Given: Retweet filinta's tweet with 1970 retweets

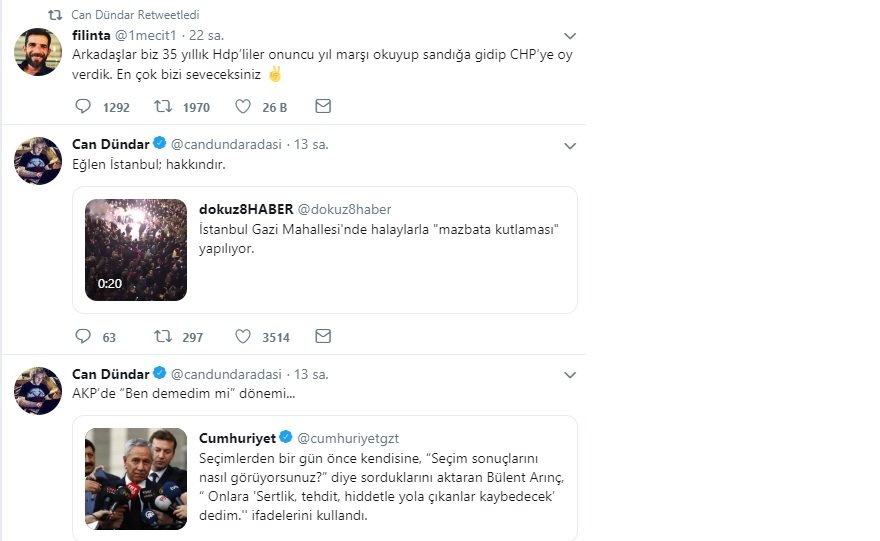Looking at the screenshot, I should (x=163, y=106).
